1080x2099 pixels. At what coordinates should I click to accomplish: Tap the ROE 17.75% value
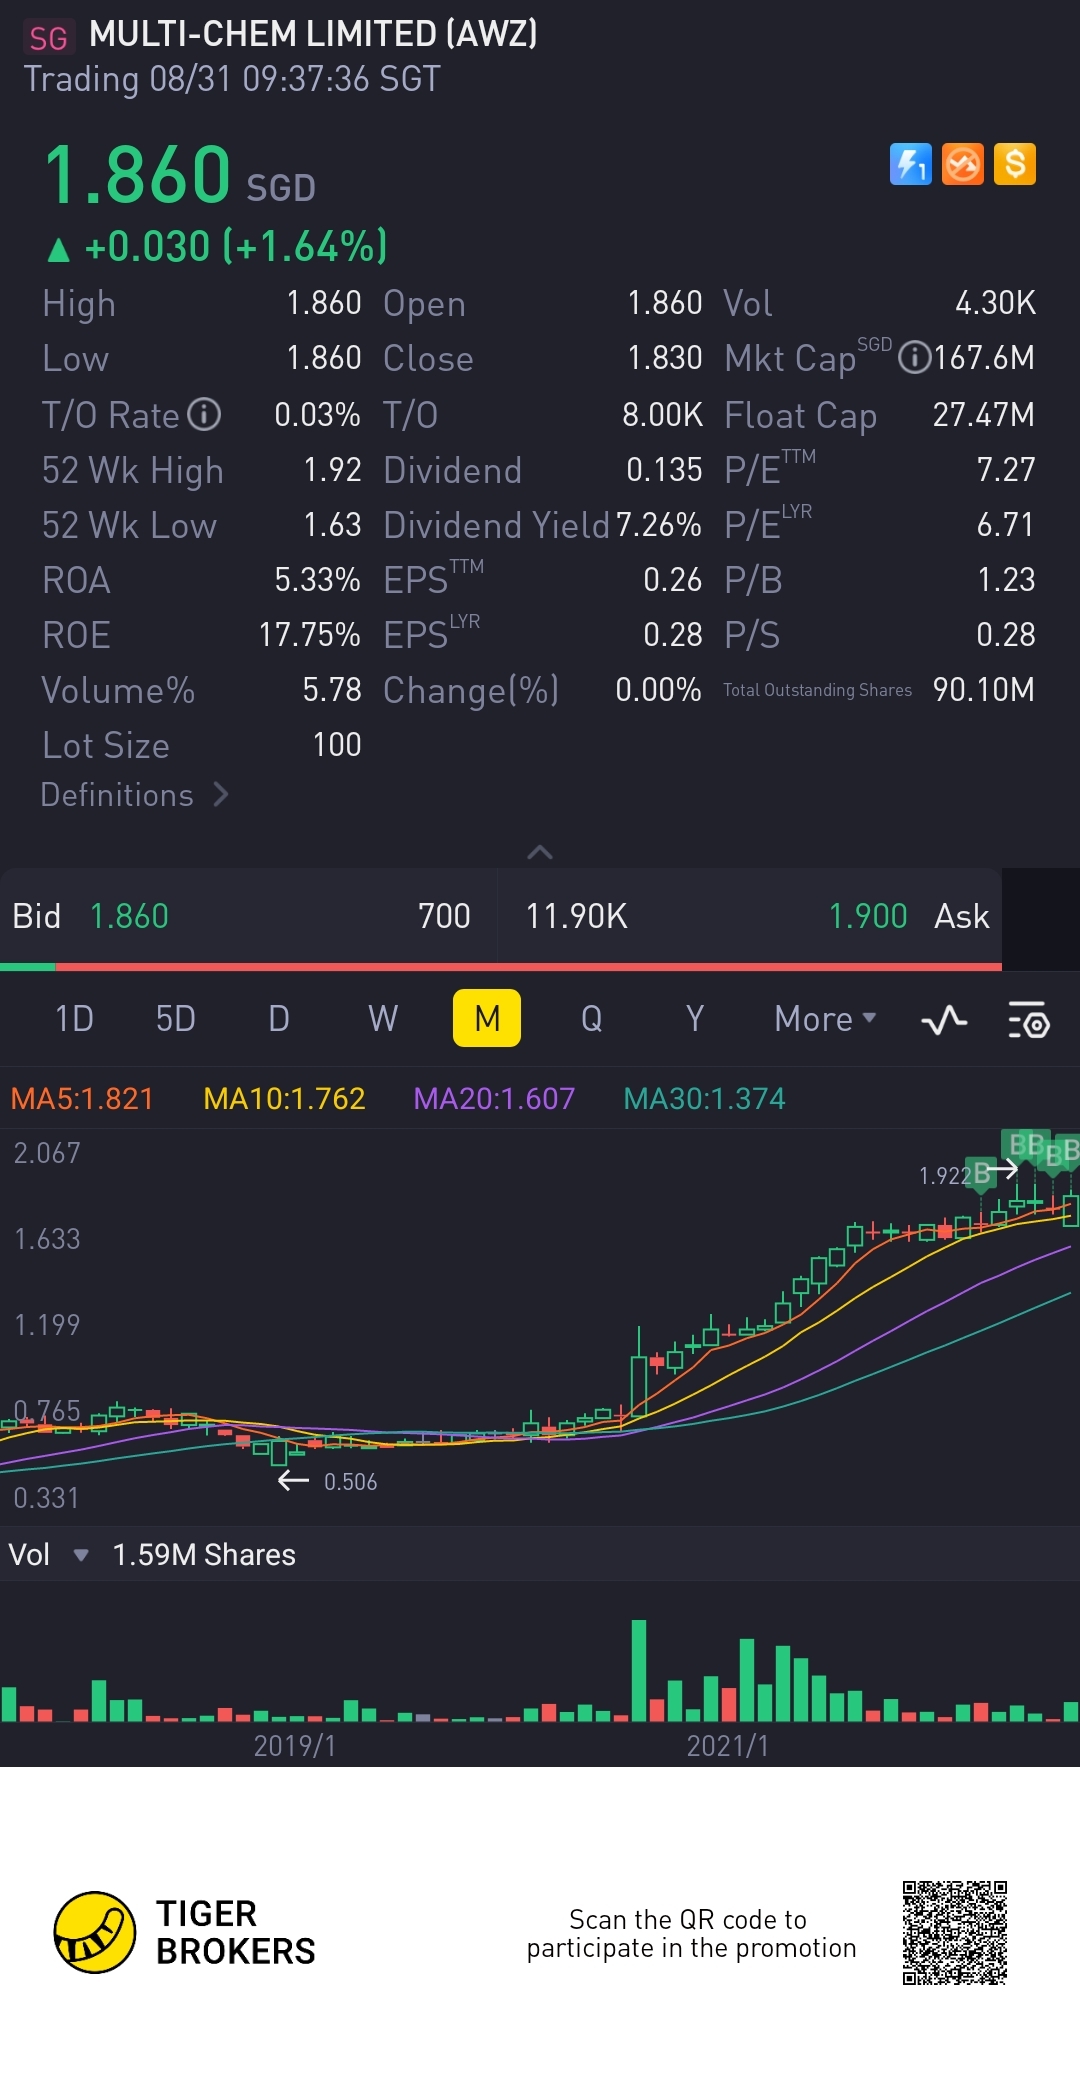[310, 634]
